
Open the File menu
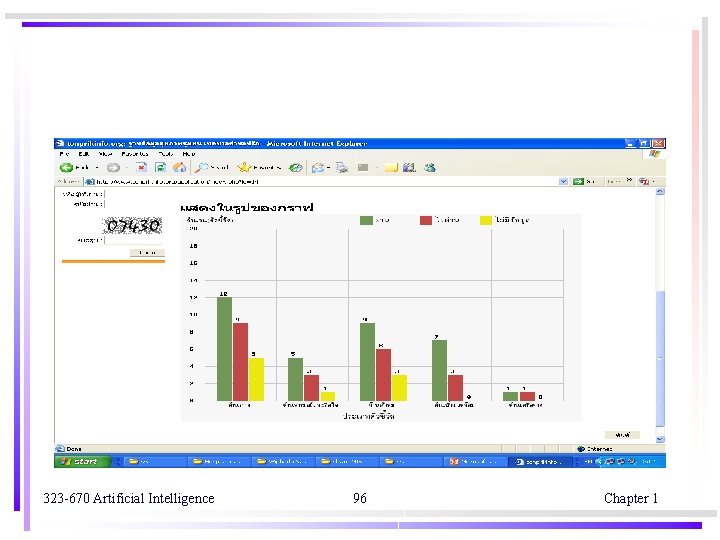[64, 154]
